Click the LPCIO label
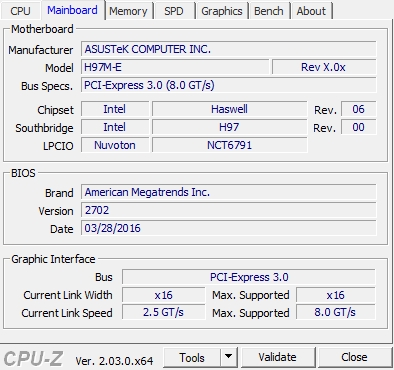 pos(58,146)
